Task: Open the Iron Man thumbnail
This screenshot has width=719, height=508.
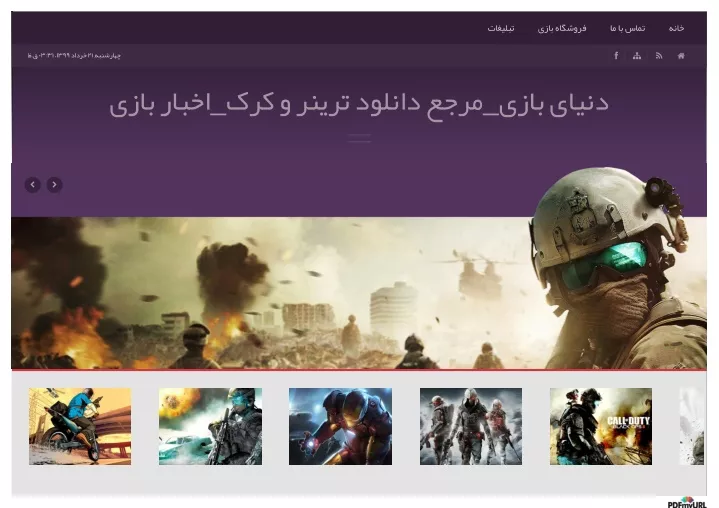Action: point(340,426)
